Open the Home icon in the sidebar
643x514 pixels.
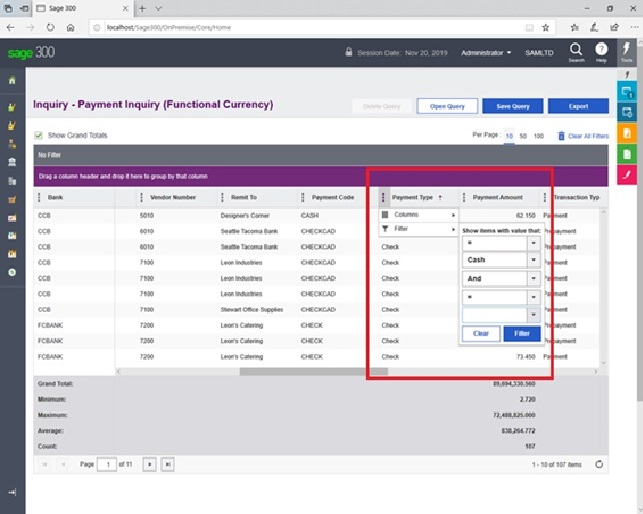click(x=12, y=80)
